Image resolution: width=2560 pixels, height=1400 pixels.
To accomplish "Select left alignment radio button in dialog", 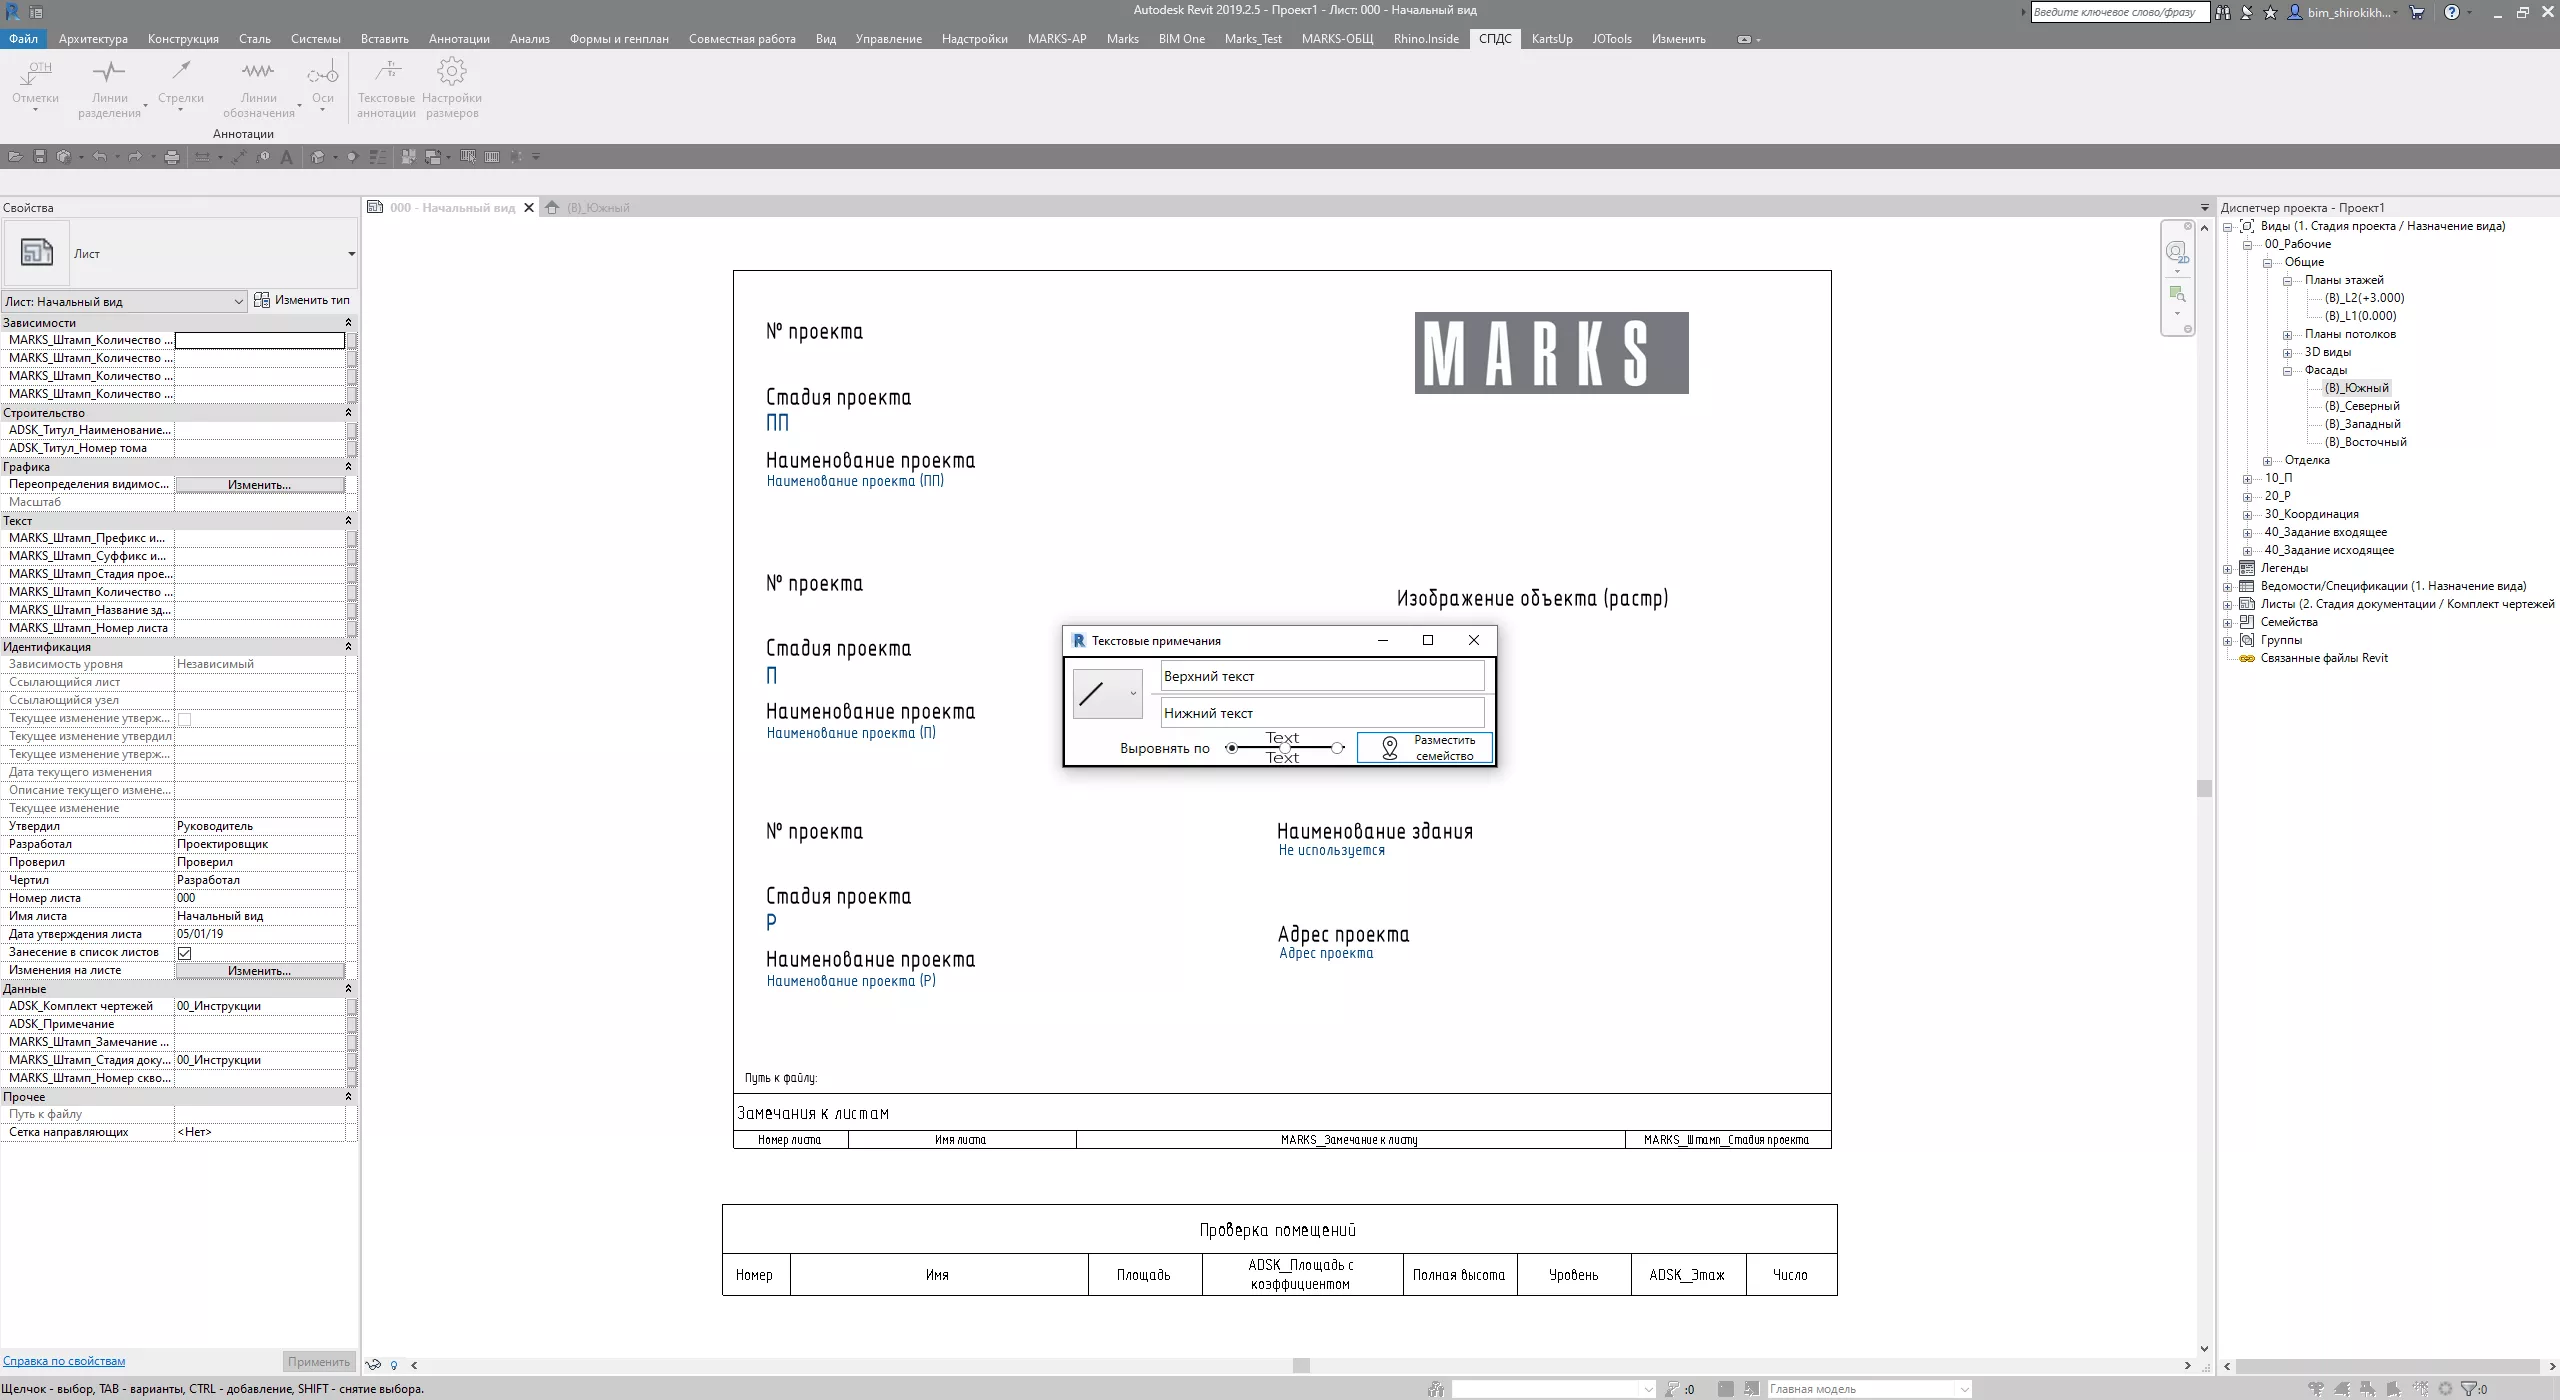I will point(1232,748).
